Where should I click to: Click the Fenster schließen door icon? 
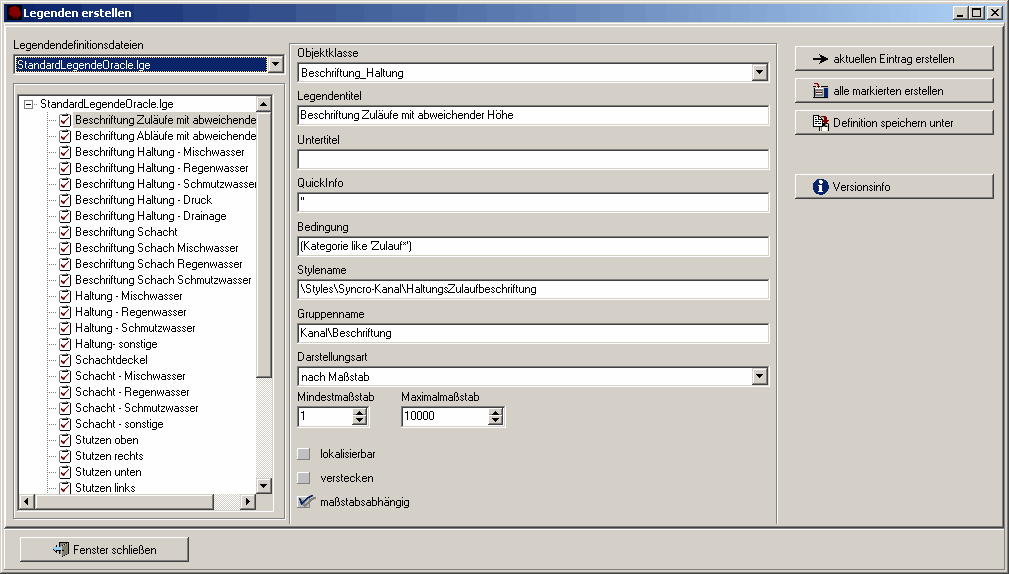pyautogui.click(x=61, y=549)
